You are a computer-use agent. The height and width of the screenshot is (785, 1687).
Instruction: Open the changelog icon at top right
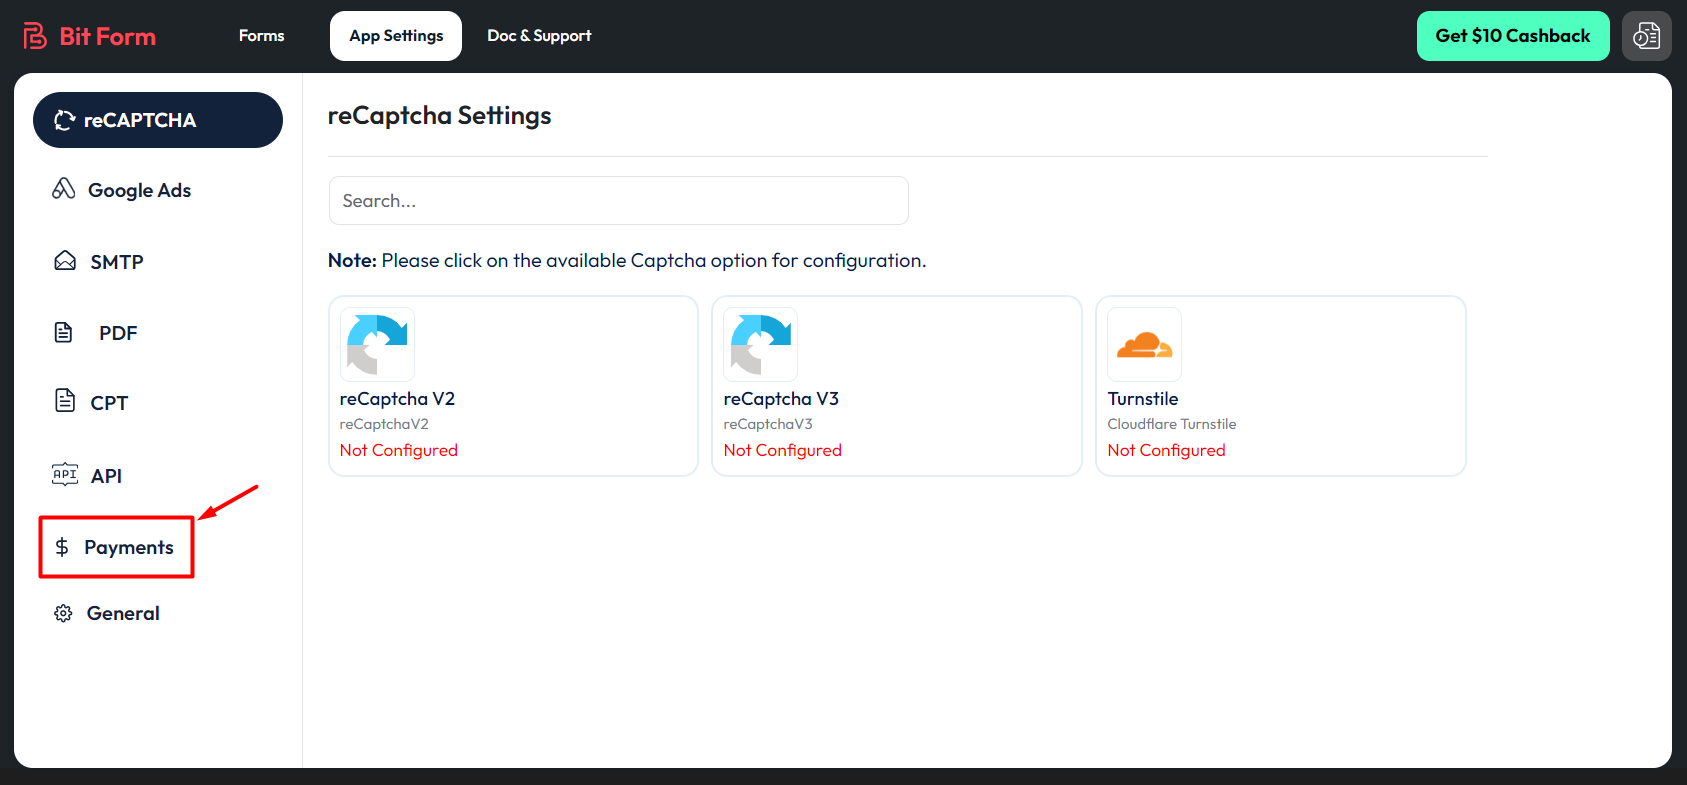1646,36
